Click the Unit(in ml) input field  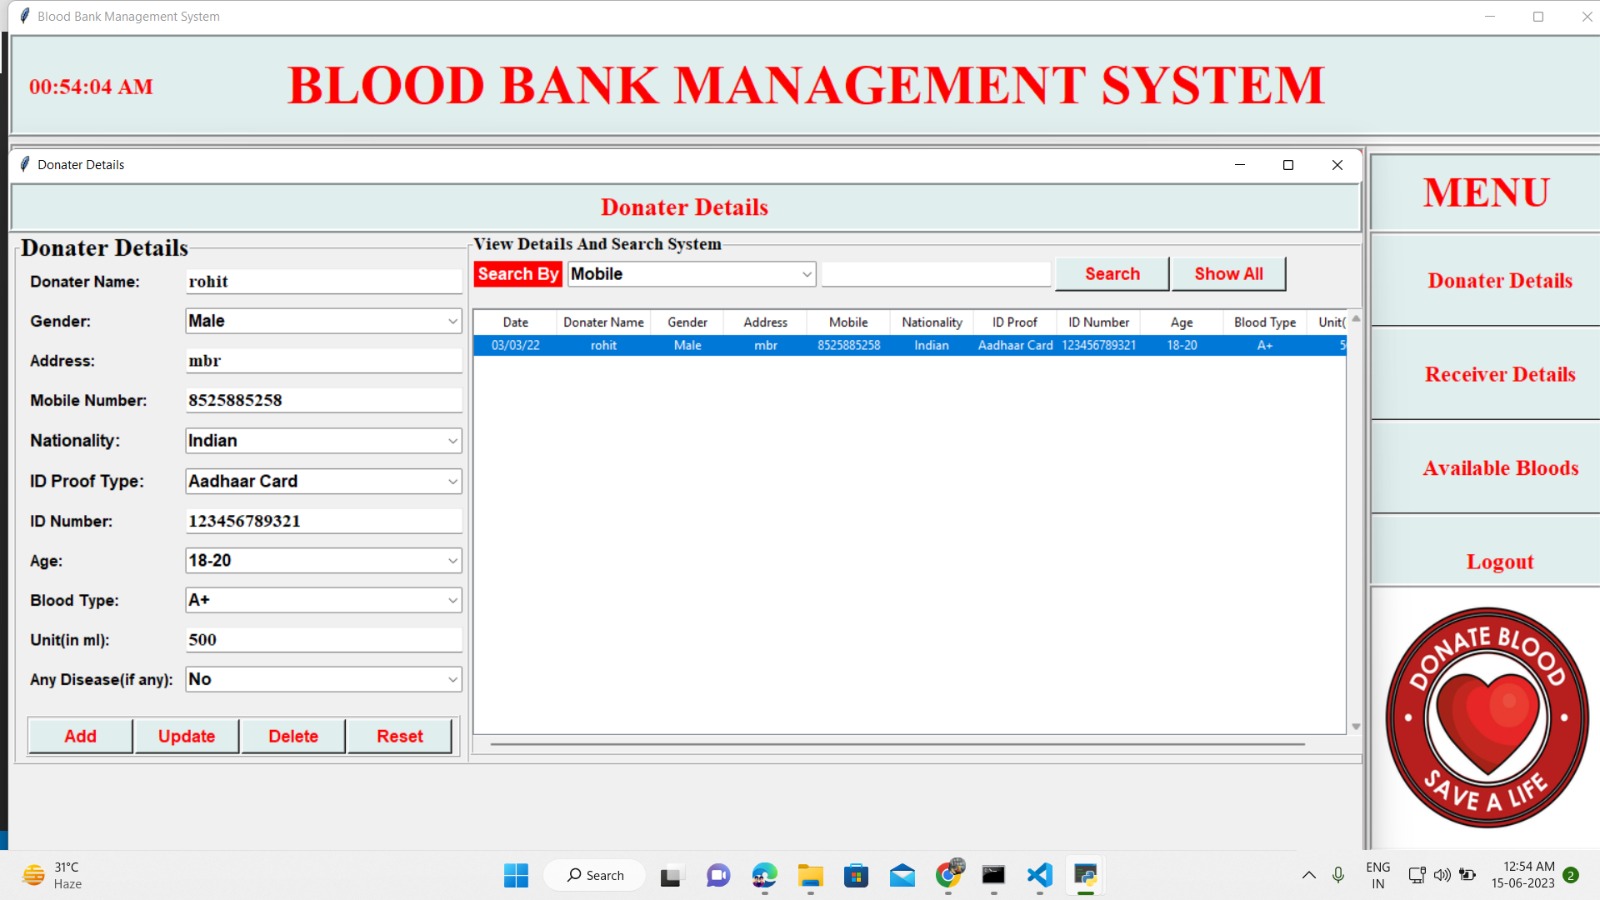(x=323, y=640)
